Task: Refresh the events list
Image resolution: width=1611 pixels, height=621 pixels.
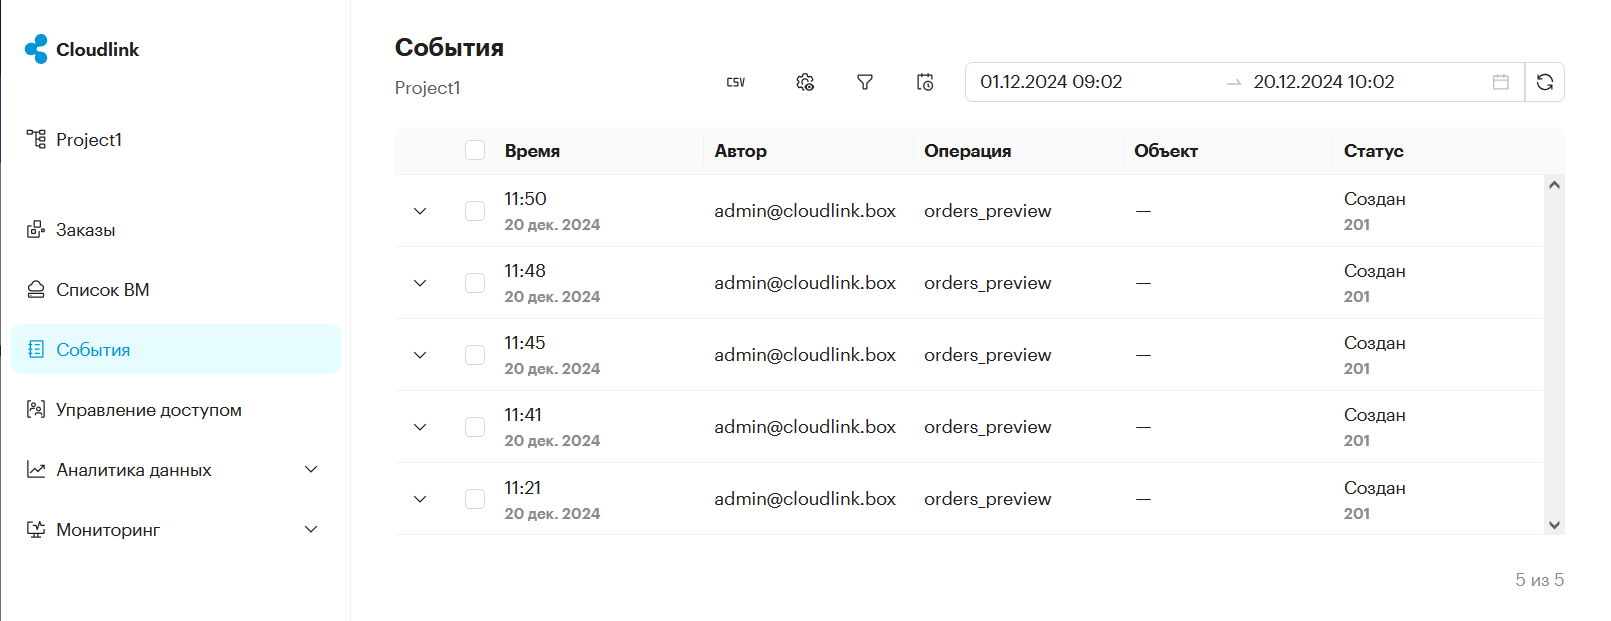Action: click(1544, 82)
